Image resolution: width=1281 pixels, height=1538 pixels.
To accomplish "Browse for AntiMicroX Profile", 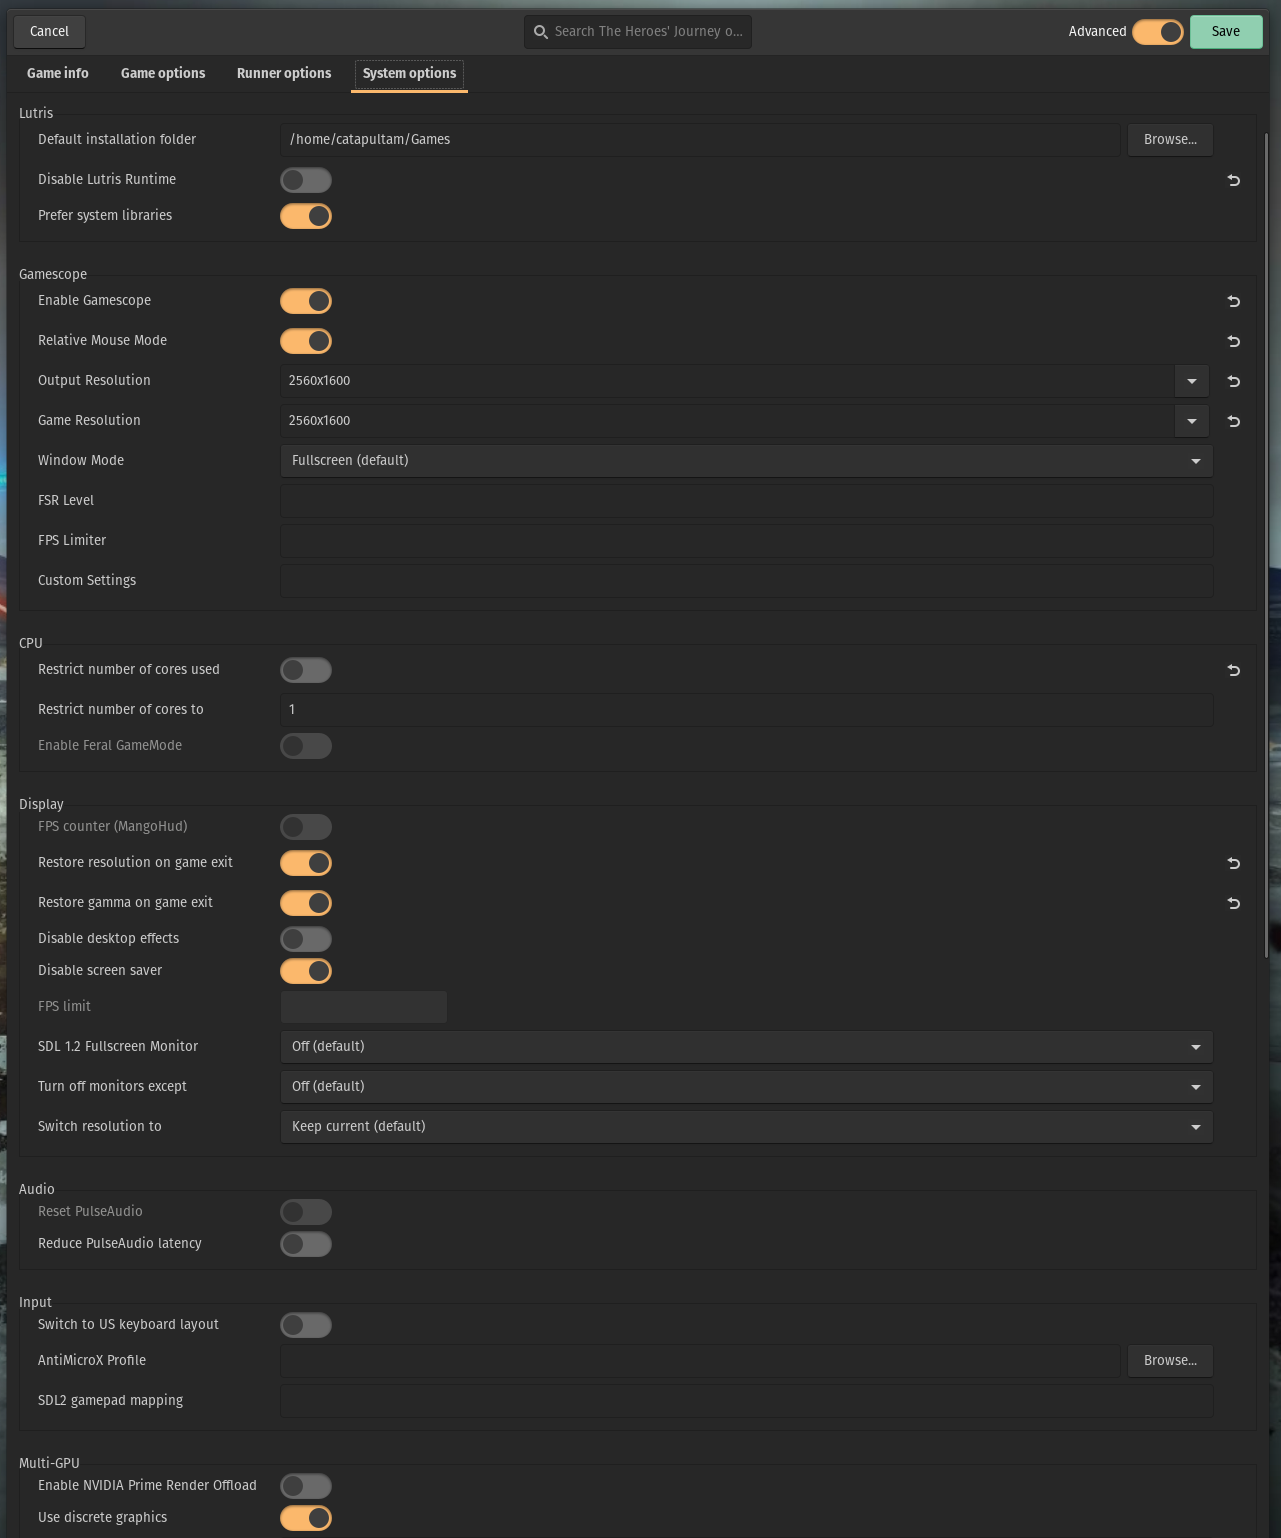I will [x=1170, y=1361].
